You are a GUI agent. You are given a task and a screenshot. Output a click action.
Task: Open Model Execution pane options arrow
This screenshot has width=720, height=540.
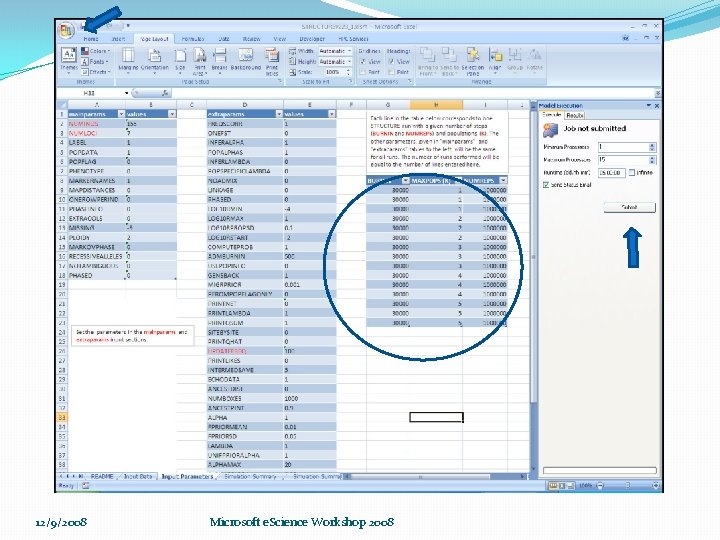pos(649,106)
